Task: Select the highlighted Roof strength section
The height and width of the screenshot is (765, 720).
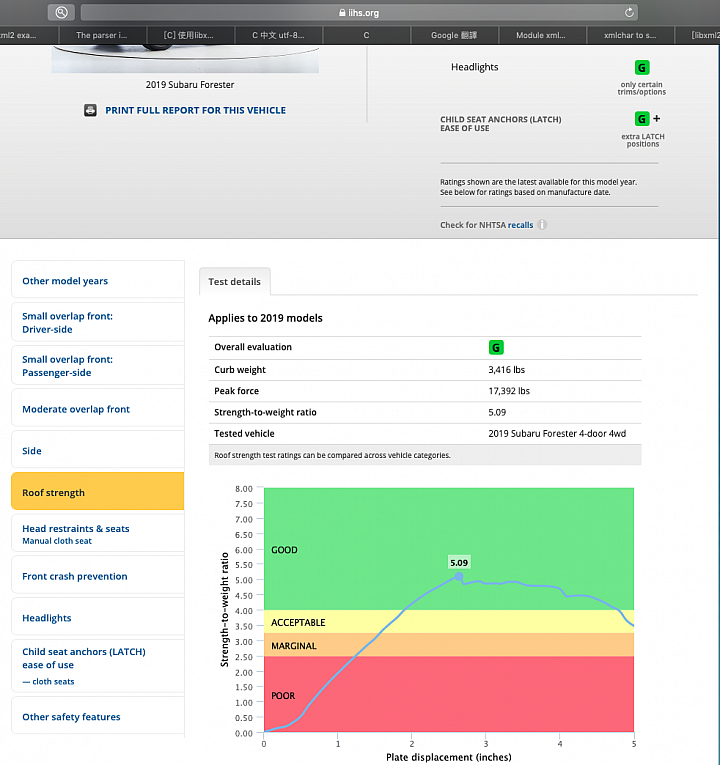Action: point(98,492)
